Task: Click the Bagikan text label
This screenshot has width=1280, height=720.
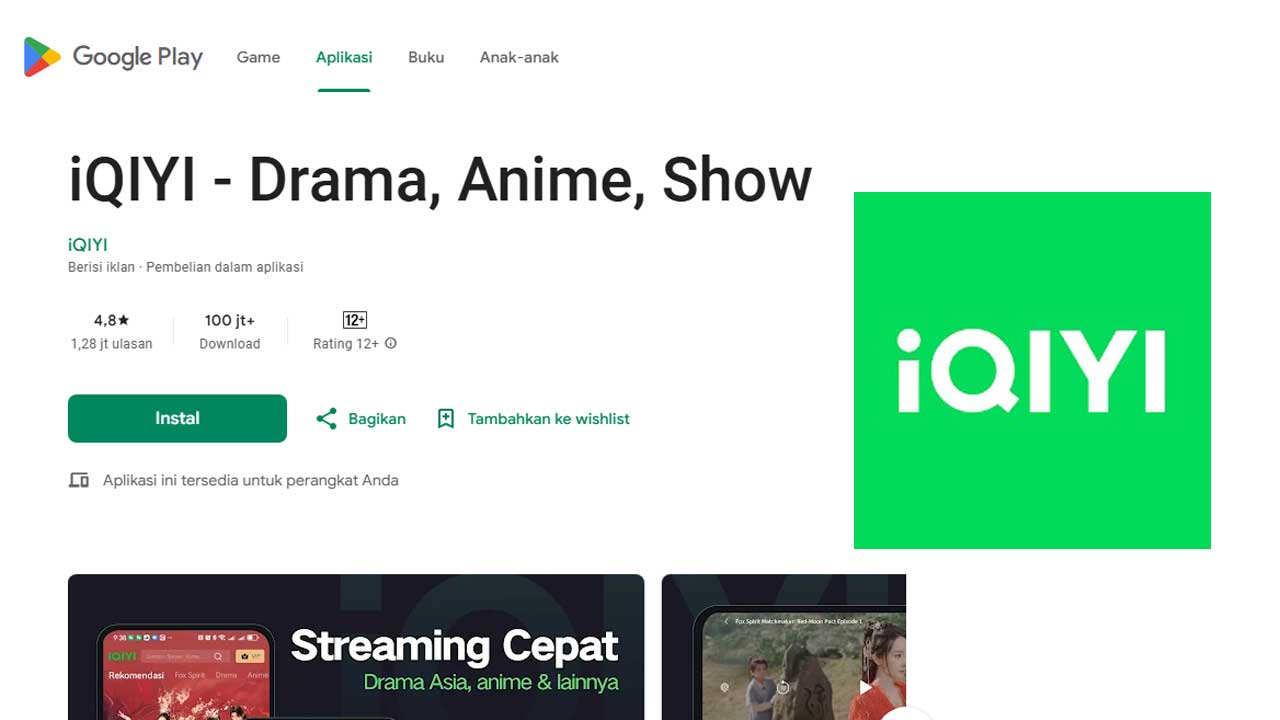Action: click(x=377, y=419)
